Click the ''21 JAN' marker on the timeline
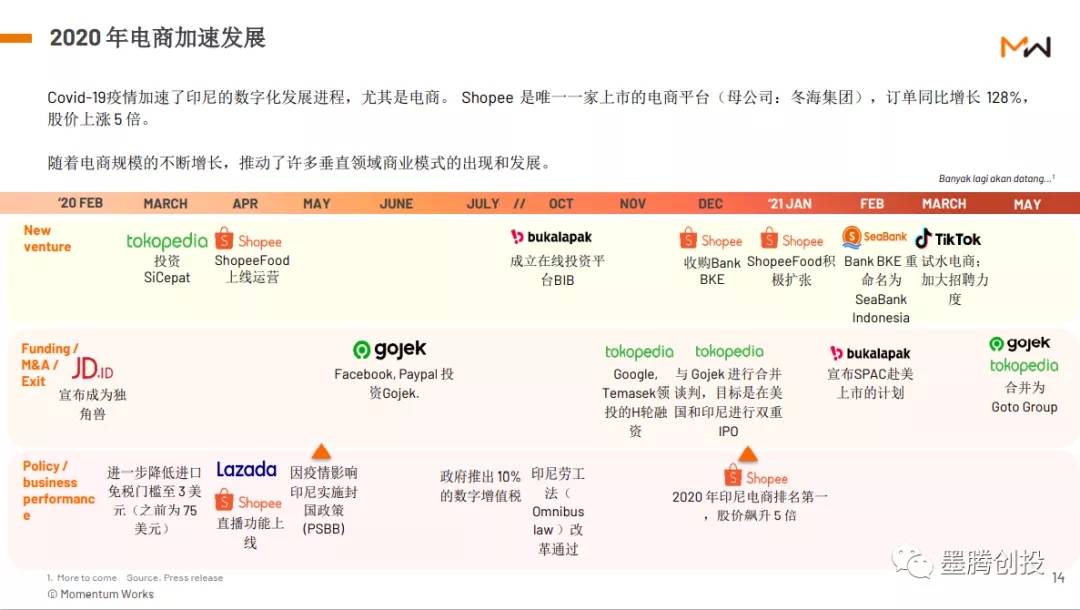This screenshot has width=1080, height=610. 790,203
